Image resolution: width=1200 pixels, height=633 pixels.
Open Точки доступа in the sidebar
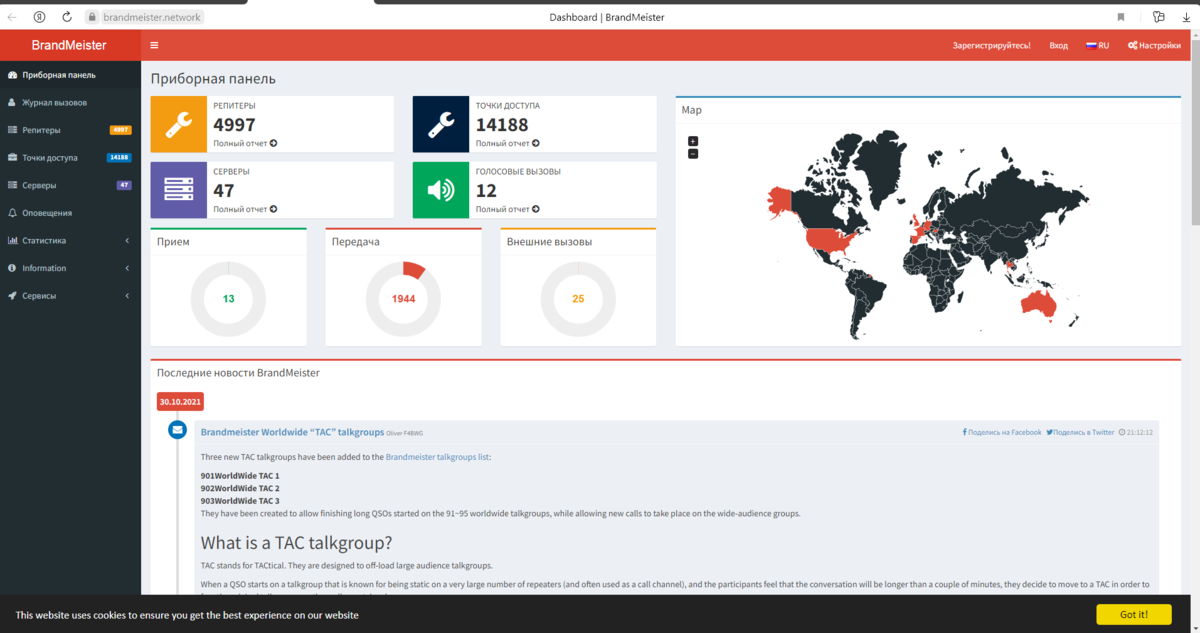(x=70, y=158)
